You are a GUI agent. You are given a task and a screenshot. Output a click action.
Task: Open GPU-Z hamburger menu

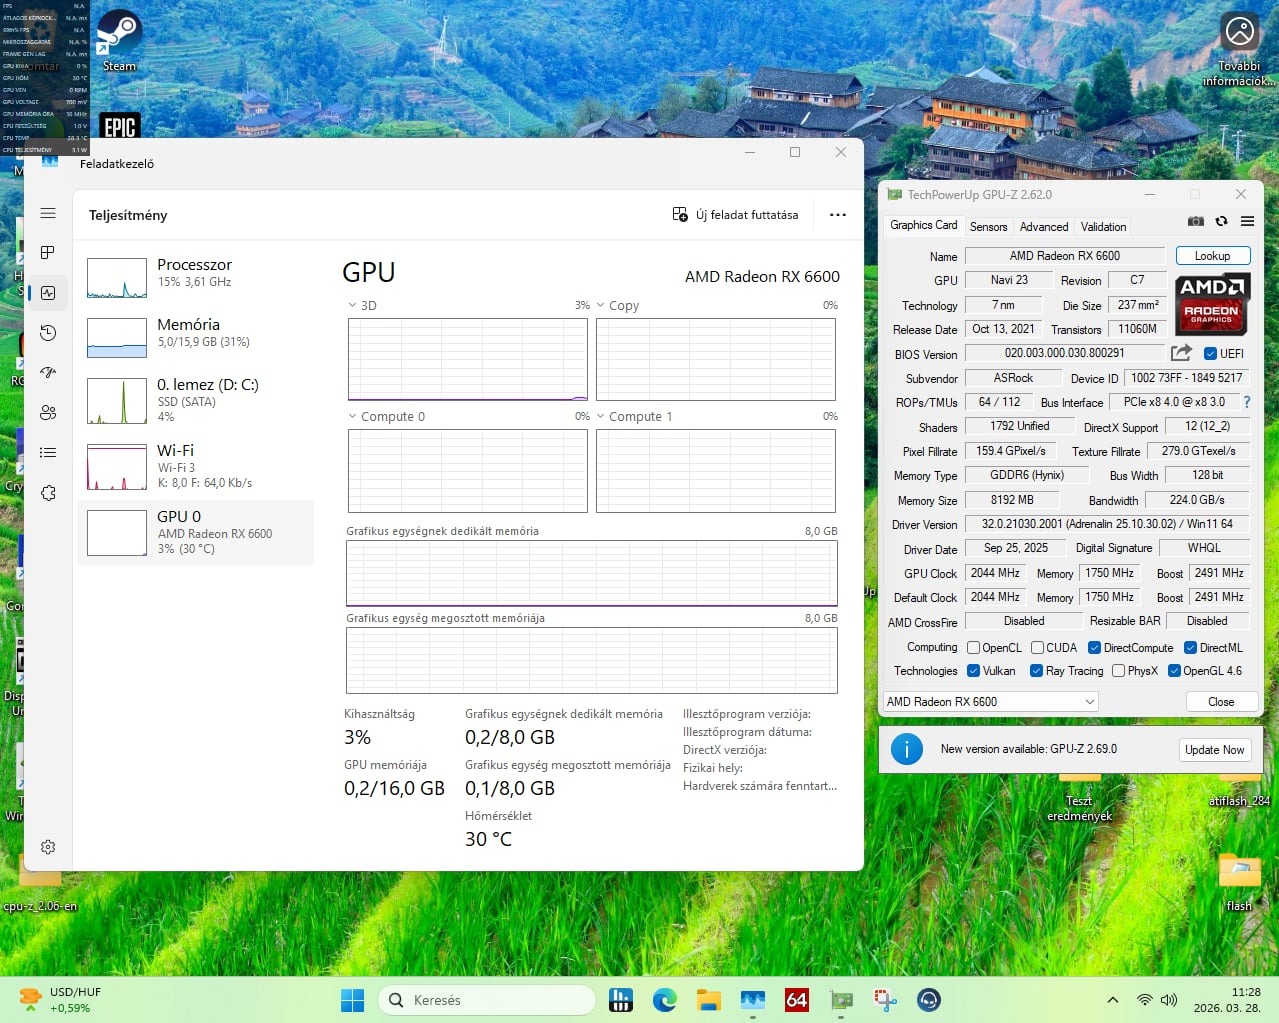click(1247, 221)
